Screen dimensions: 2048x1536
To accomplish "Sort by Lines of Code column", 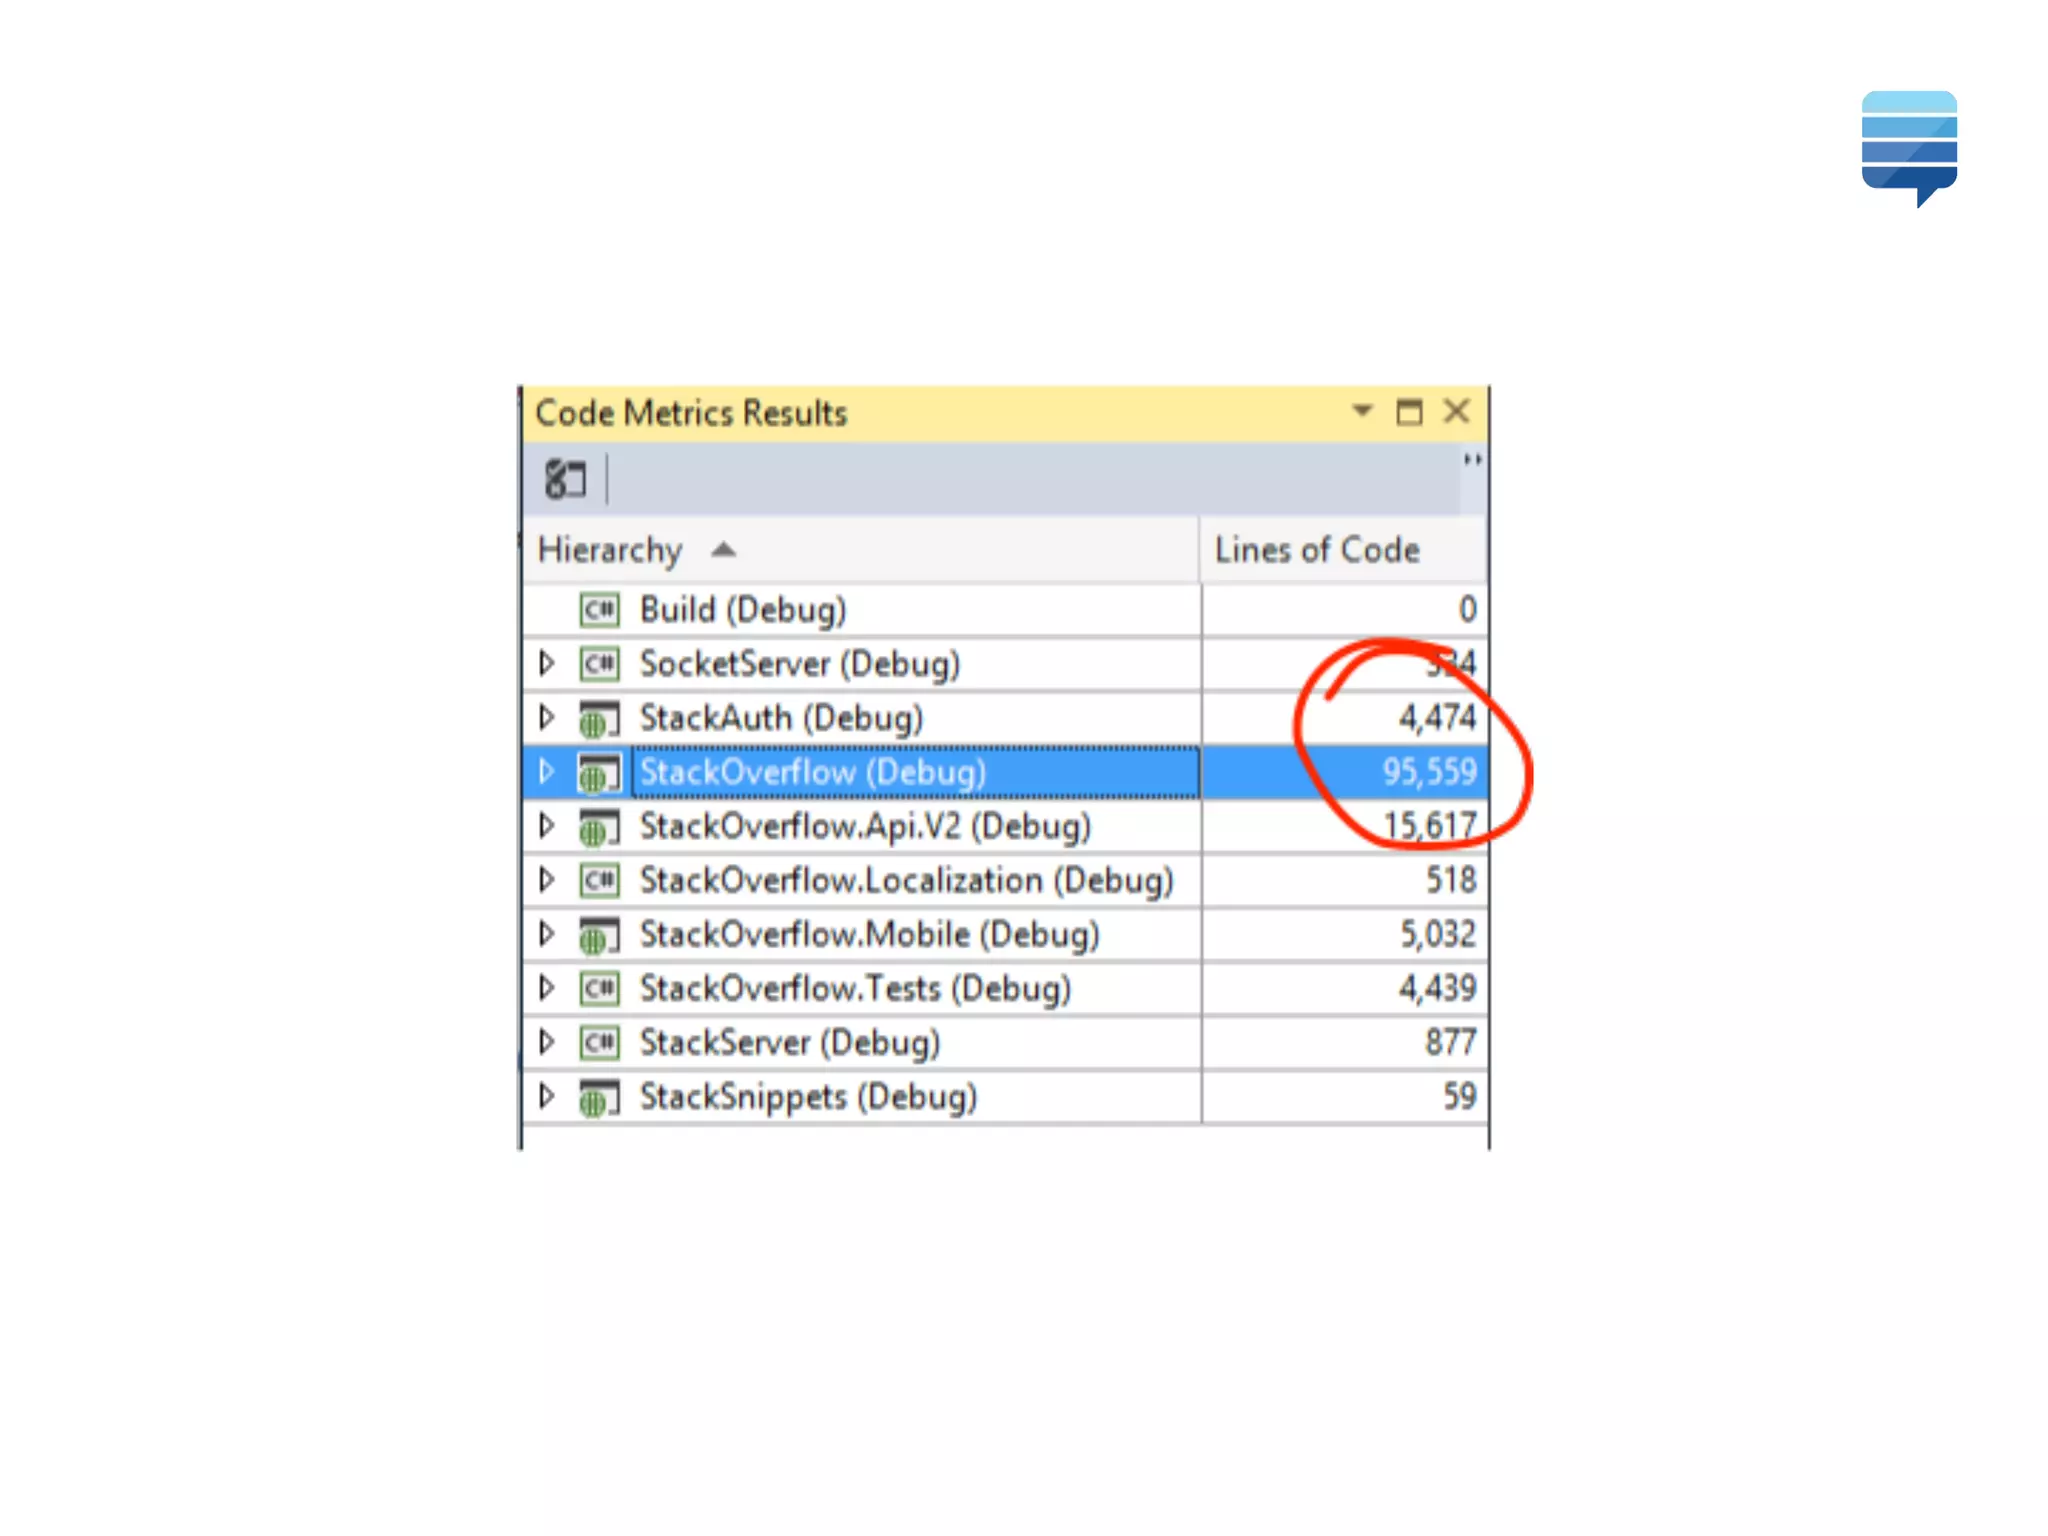I will point(1343,550).
